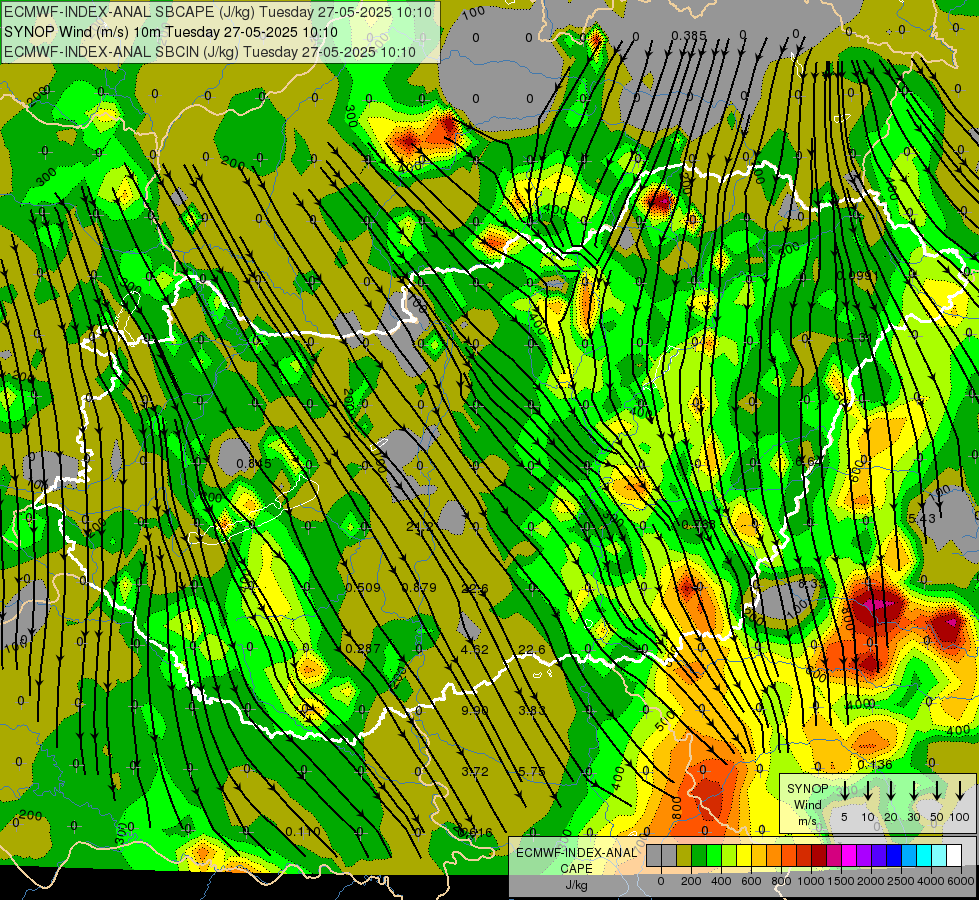Click the map value 0.845

click(x=254, y=463)
